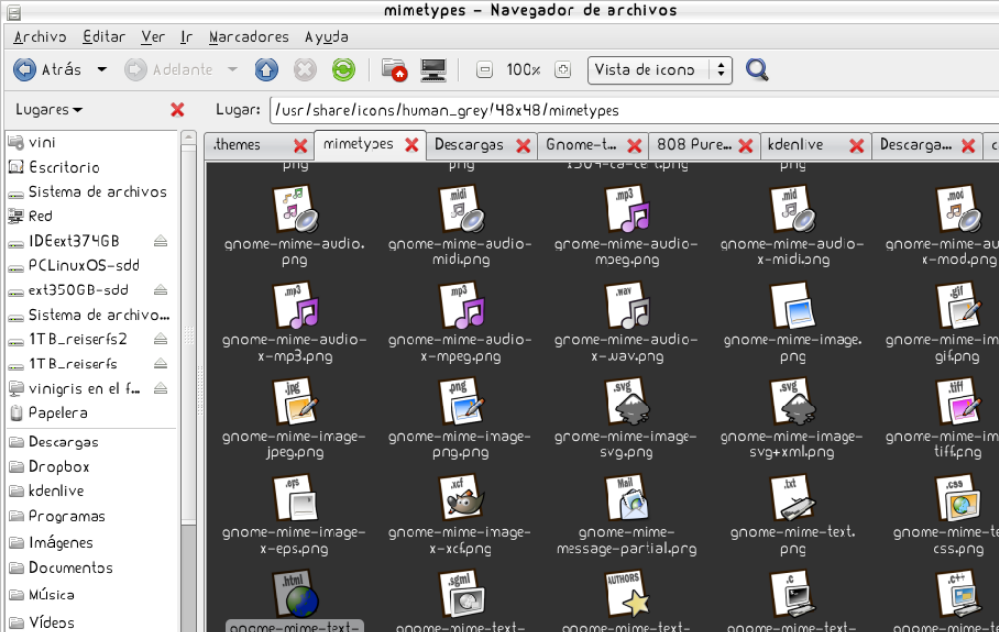The width and height of the screenshot is (999, 632).
Task: Open the Atrás history dropdown arrow
Action: [x=102, y=69]
